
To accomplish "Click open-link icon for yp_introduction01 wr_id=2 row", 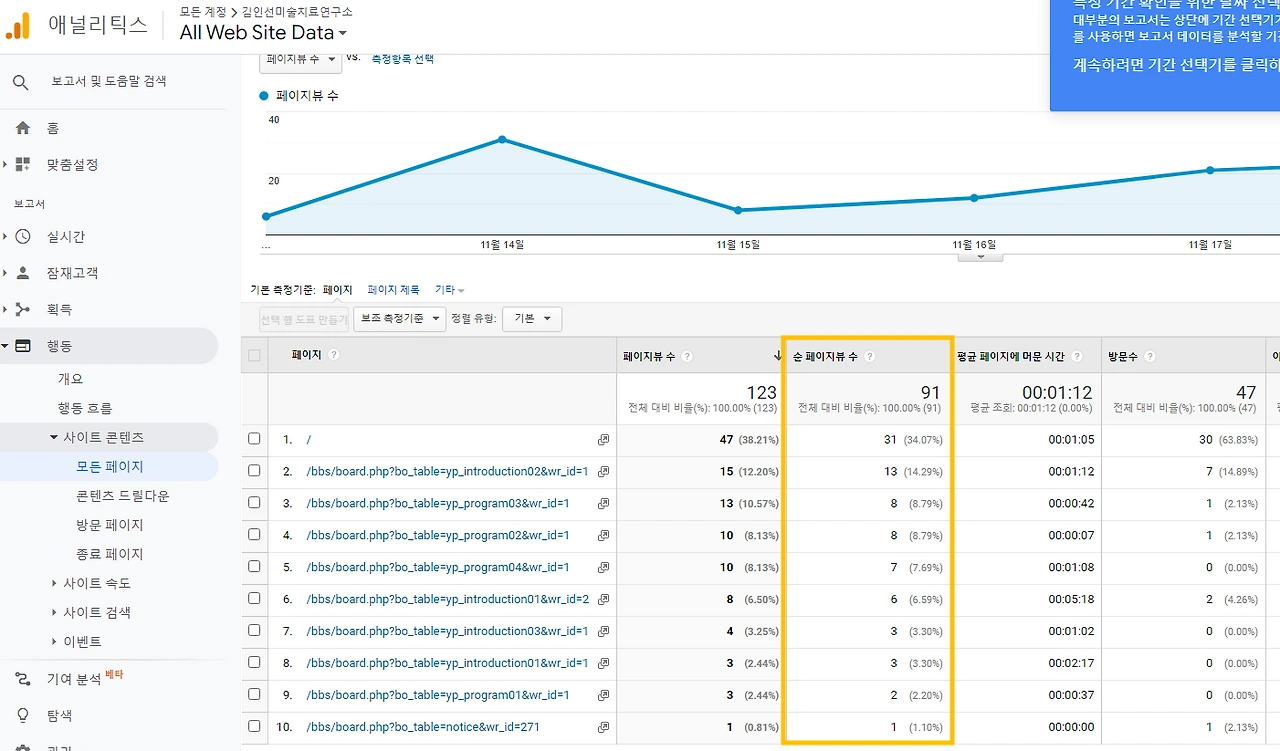I will pyautogui.click(x=603, y=599).
